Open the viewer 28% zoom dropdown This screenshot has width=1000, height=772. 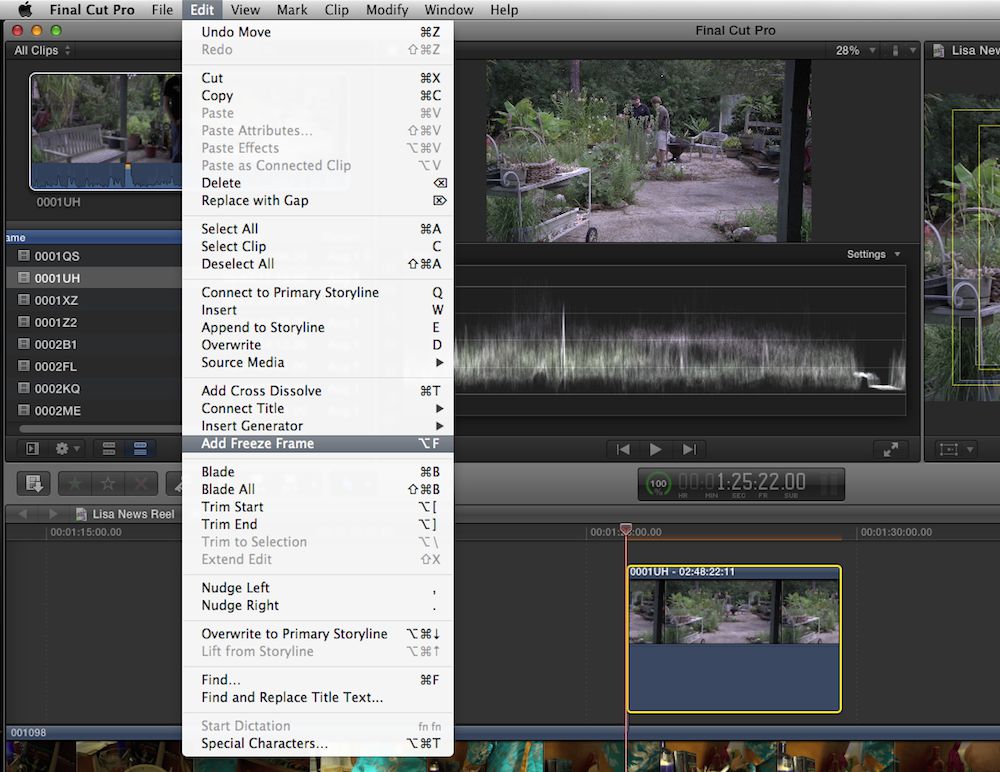[x=853, y=50]
